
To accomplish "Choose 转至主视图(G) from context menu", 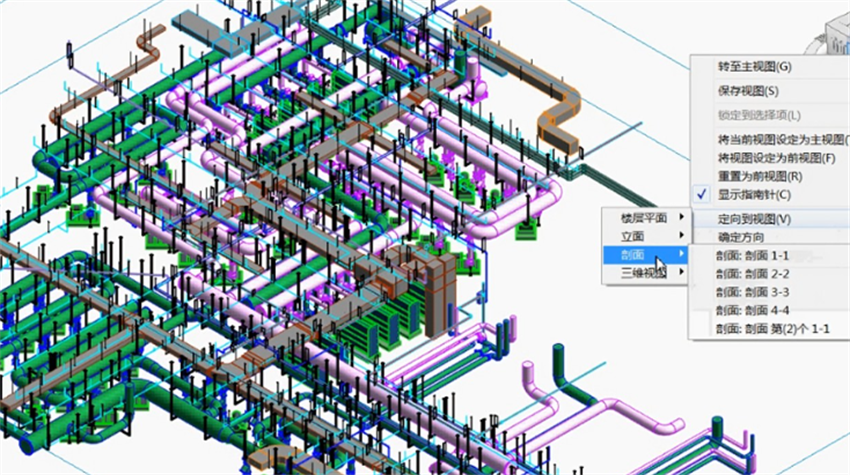I will point(754,66).
